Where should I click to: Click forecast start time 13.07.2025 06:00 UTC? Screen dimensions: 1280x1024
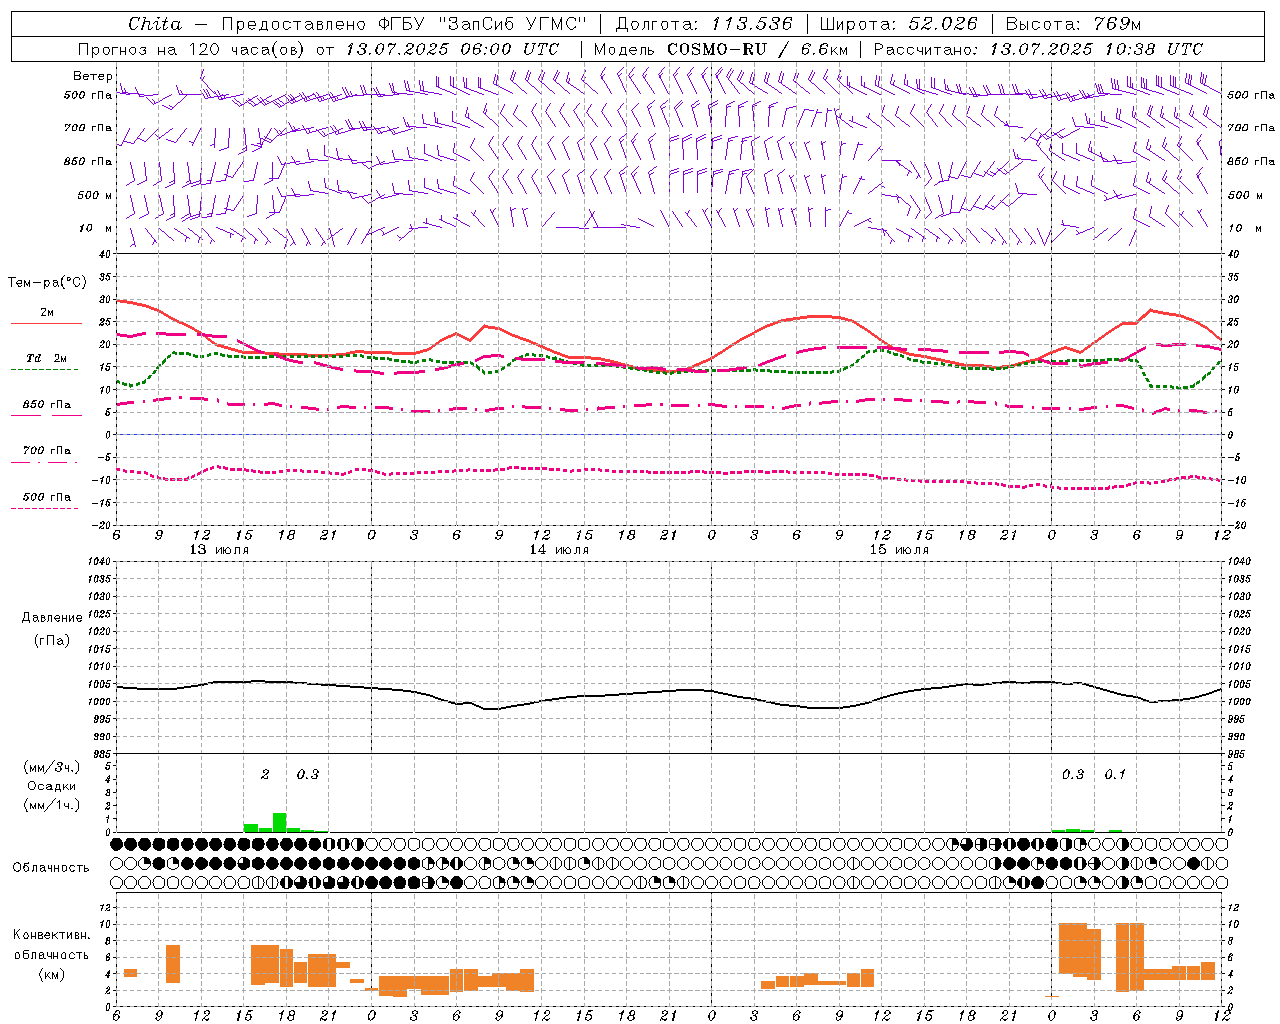click(x=452, y=49)
